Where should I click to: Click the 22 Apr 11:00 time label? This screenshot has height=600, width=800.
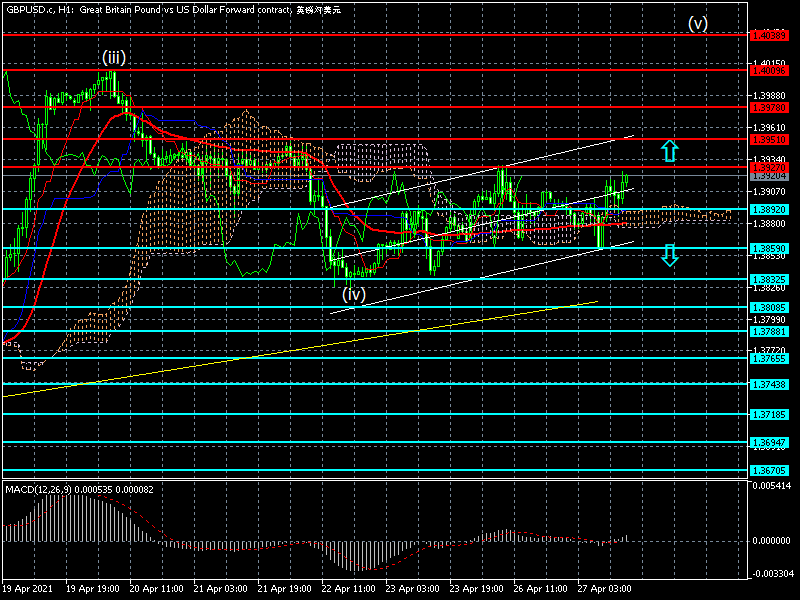[x=348, y=589]
